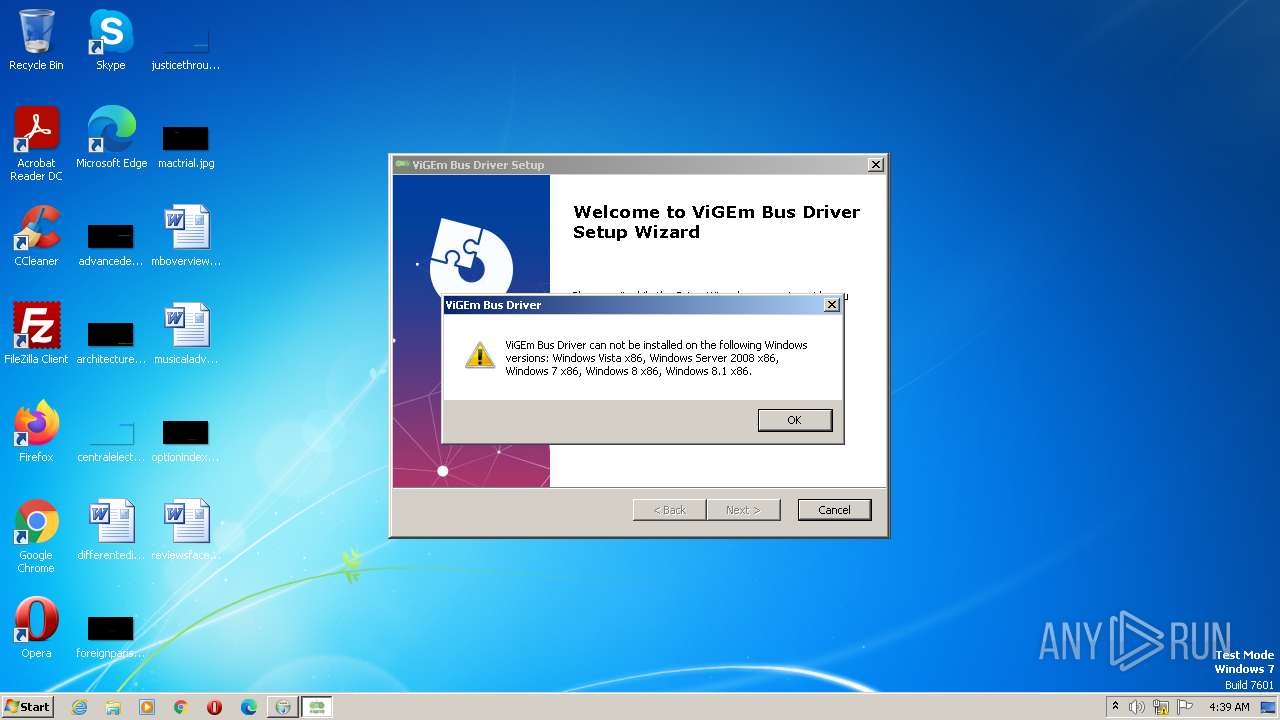The image size is (1280, 720).
Task: Switch to the installer taskbar button
Action: point(283,707)
